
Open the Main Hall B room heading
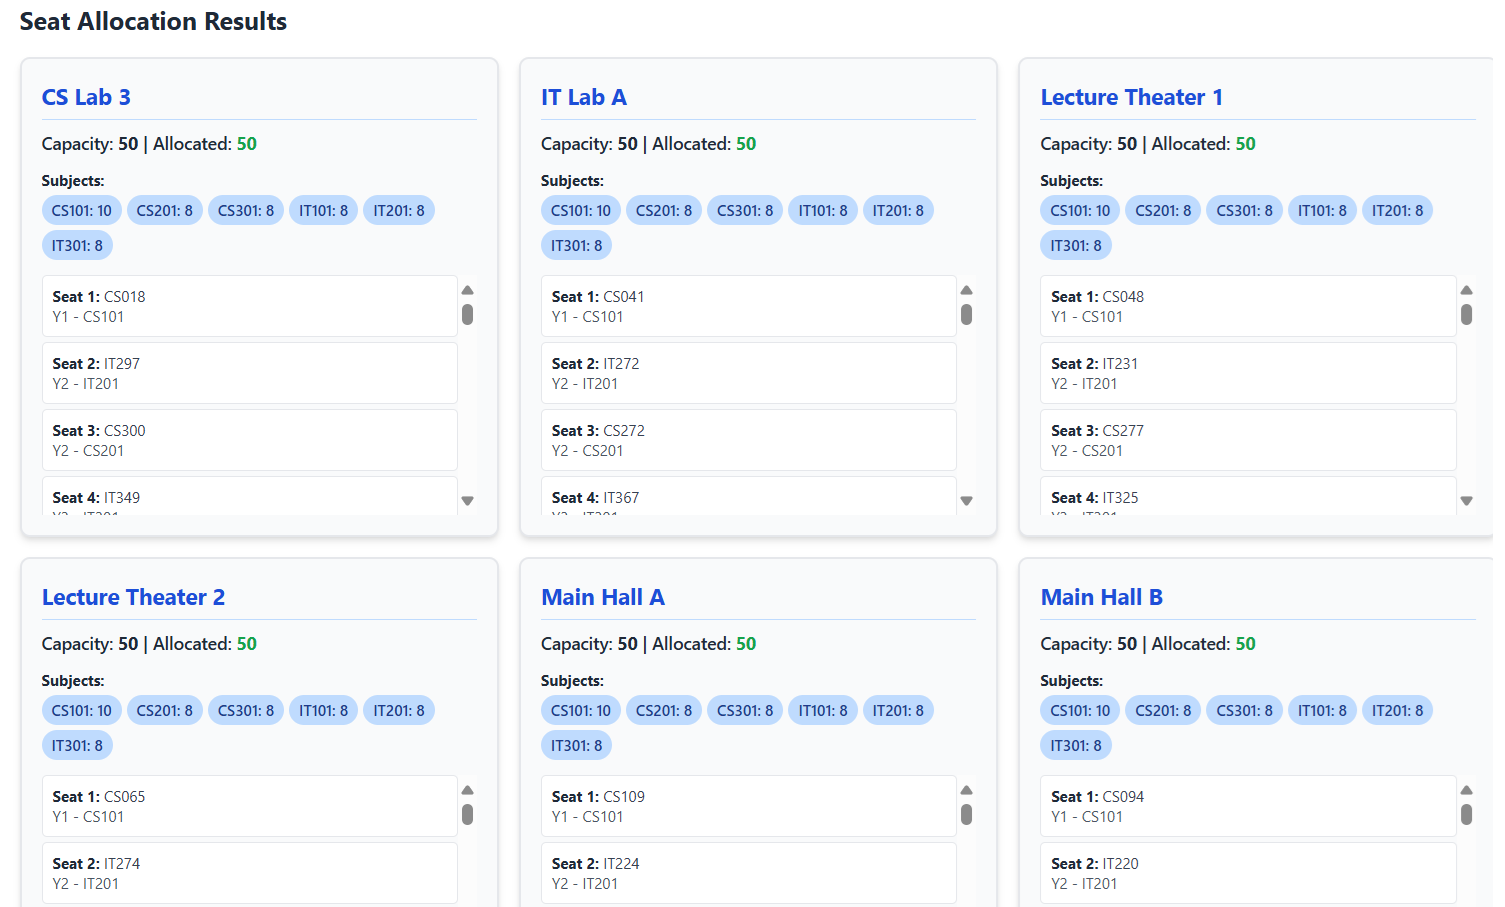point(1102,597)
